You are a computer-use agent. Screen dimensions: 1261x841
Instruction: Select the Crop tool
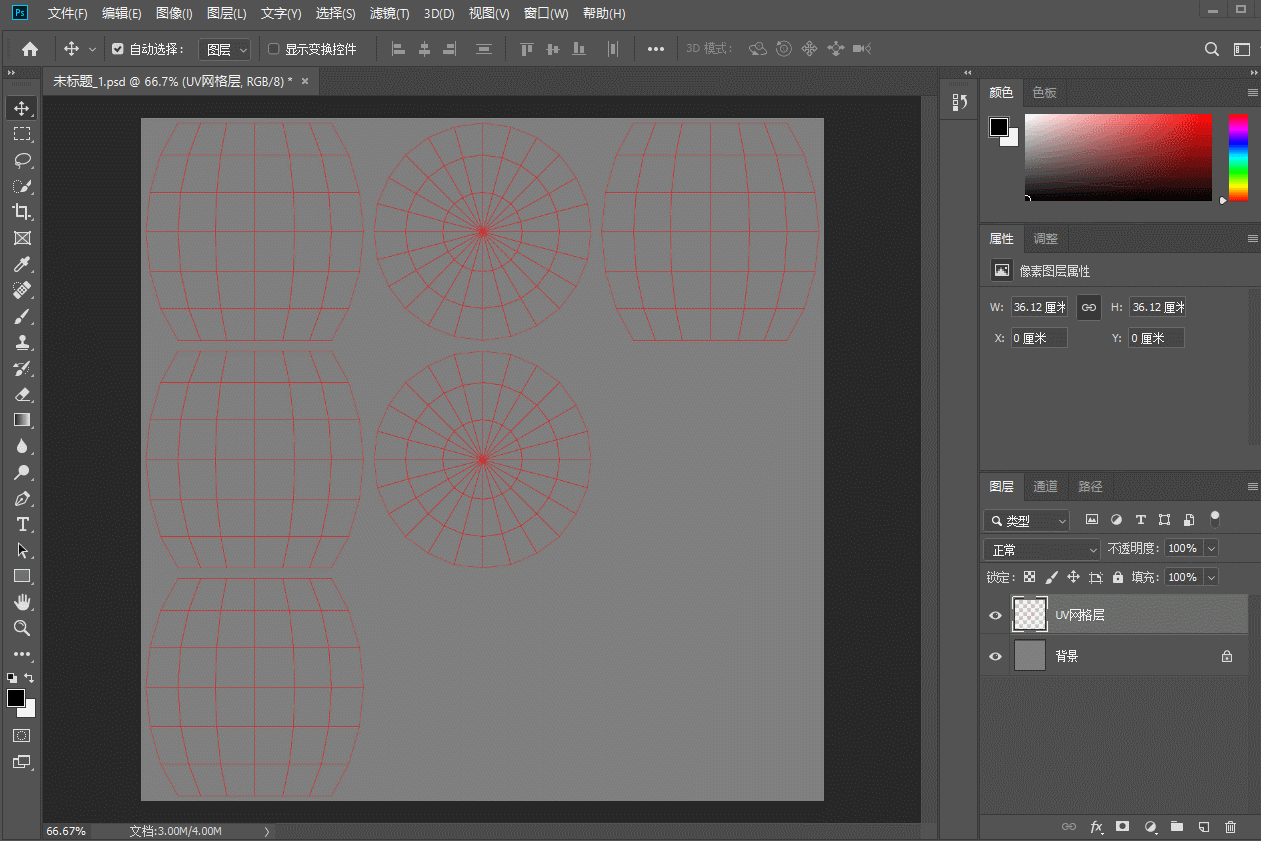(22, 212)
